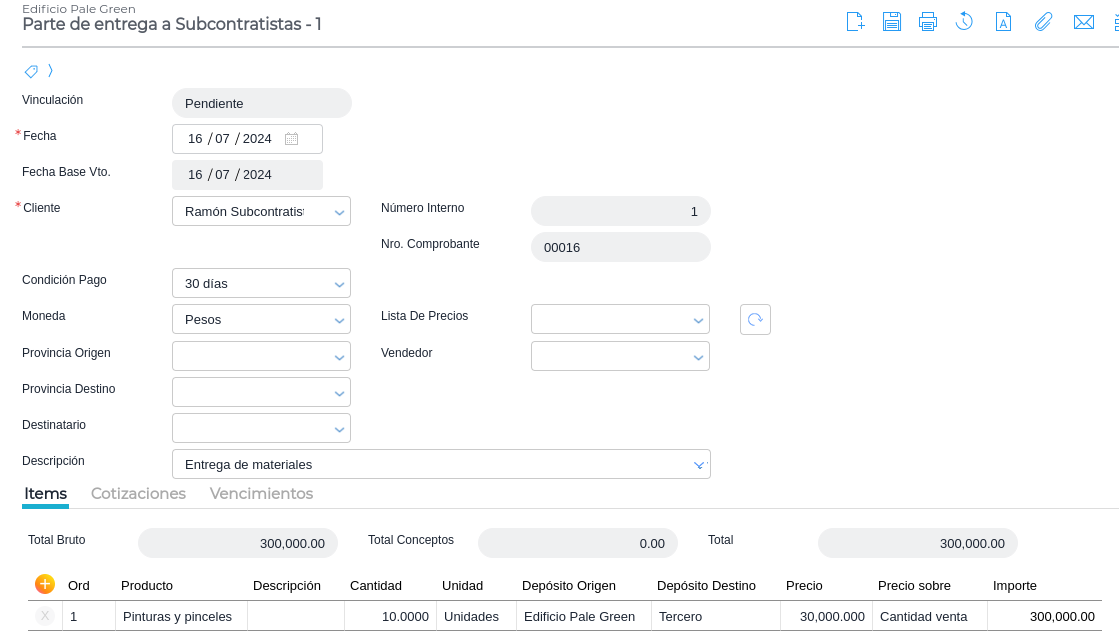Expand the Cliente dropdown
Viewport: 1119px width, 641px height.
pos(340,212)
